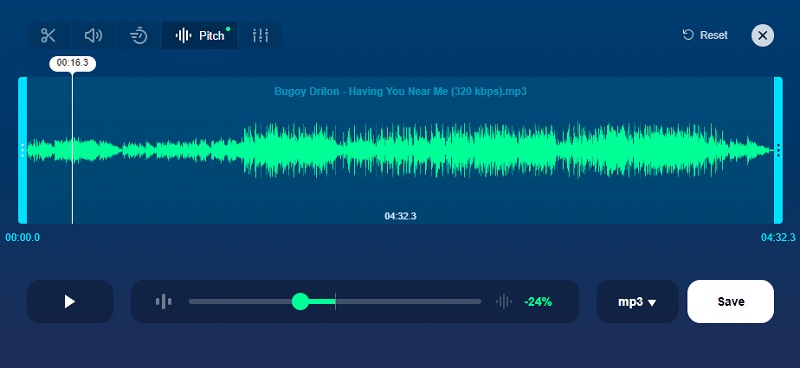Save the edited audio

pos(731,302)
